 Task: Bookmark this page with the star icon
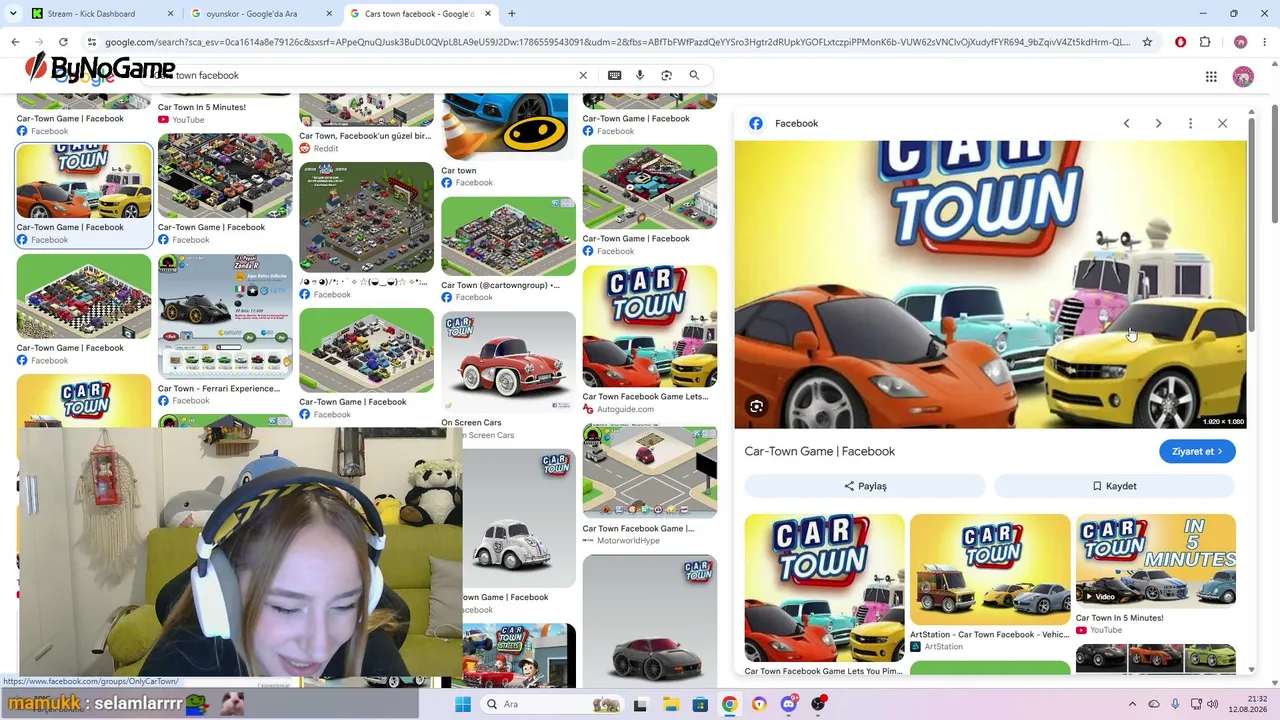pyautogui.click(x=1147, y=42)
